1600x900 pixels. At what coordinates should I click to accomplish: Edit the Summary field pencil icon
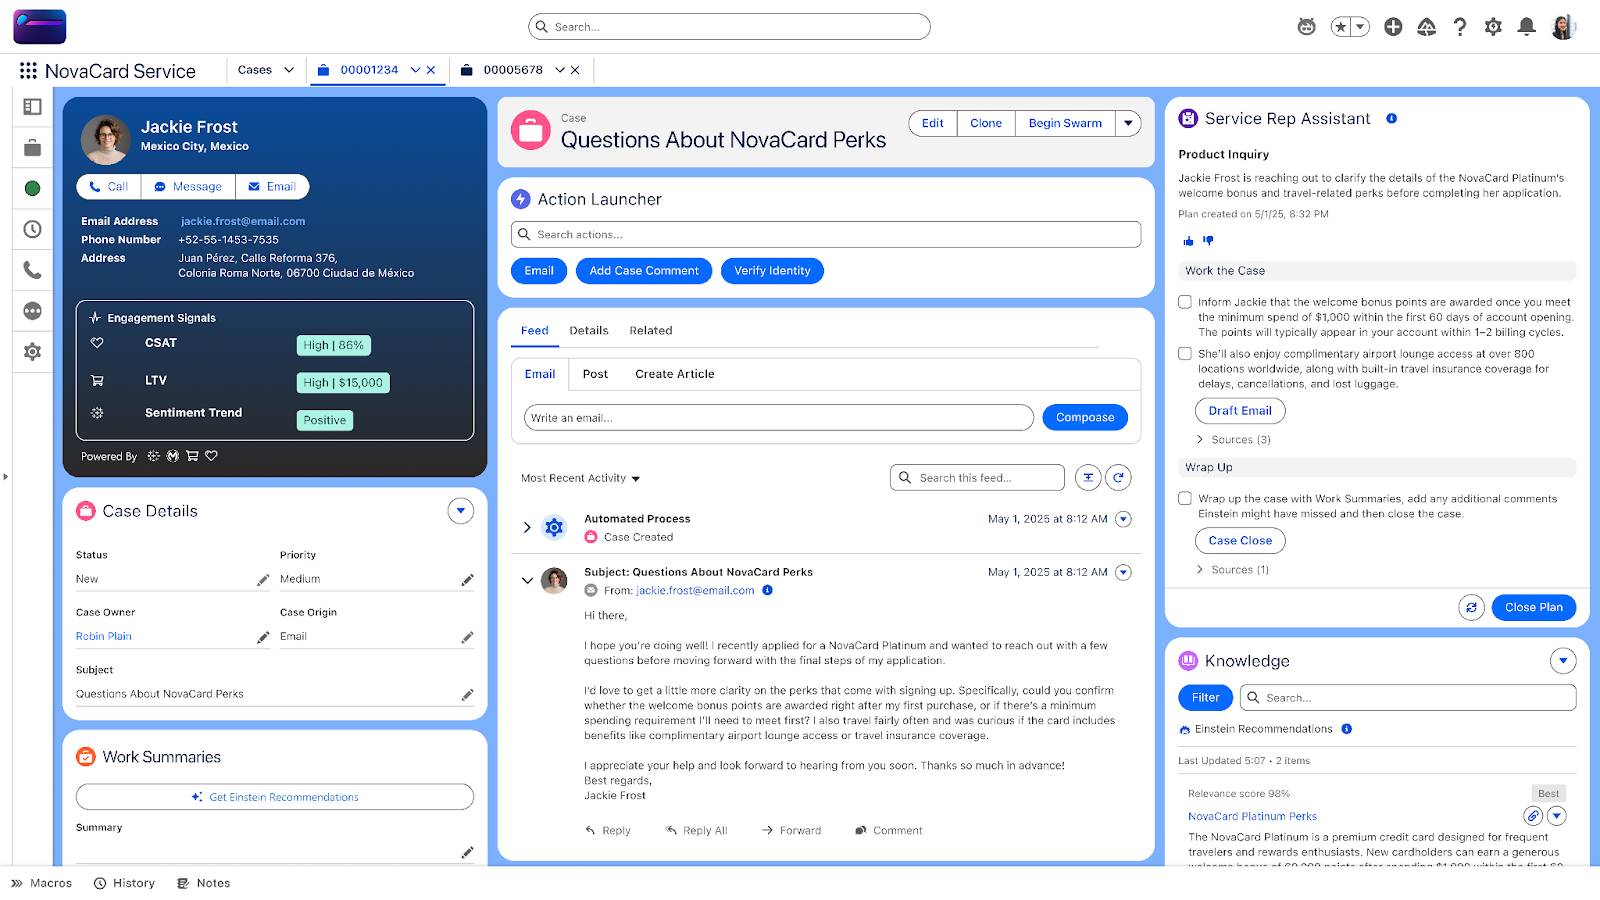(467, 852)
